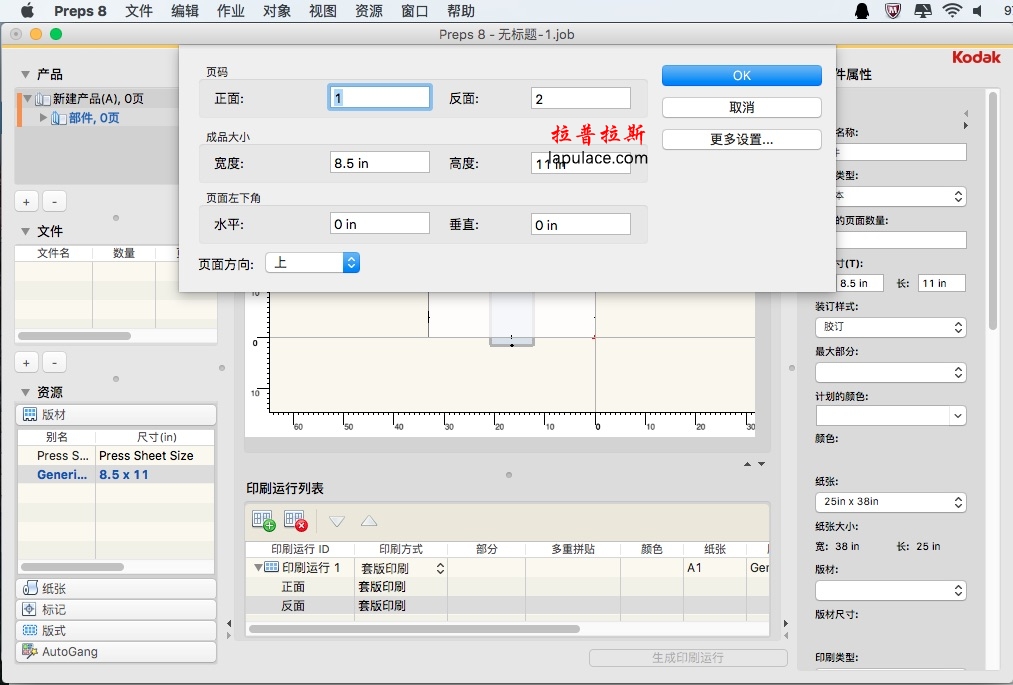Open the AutoGang resource section
This screenshot has width=1013, height=685.
(x=116, y=652)
